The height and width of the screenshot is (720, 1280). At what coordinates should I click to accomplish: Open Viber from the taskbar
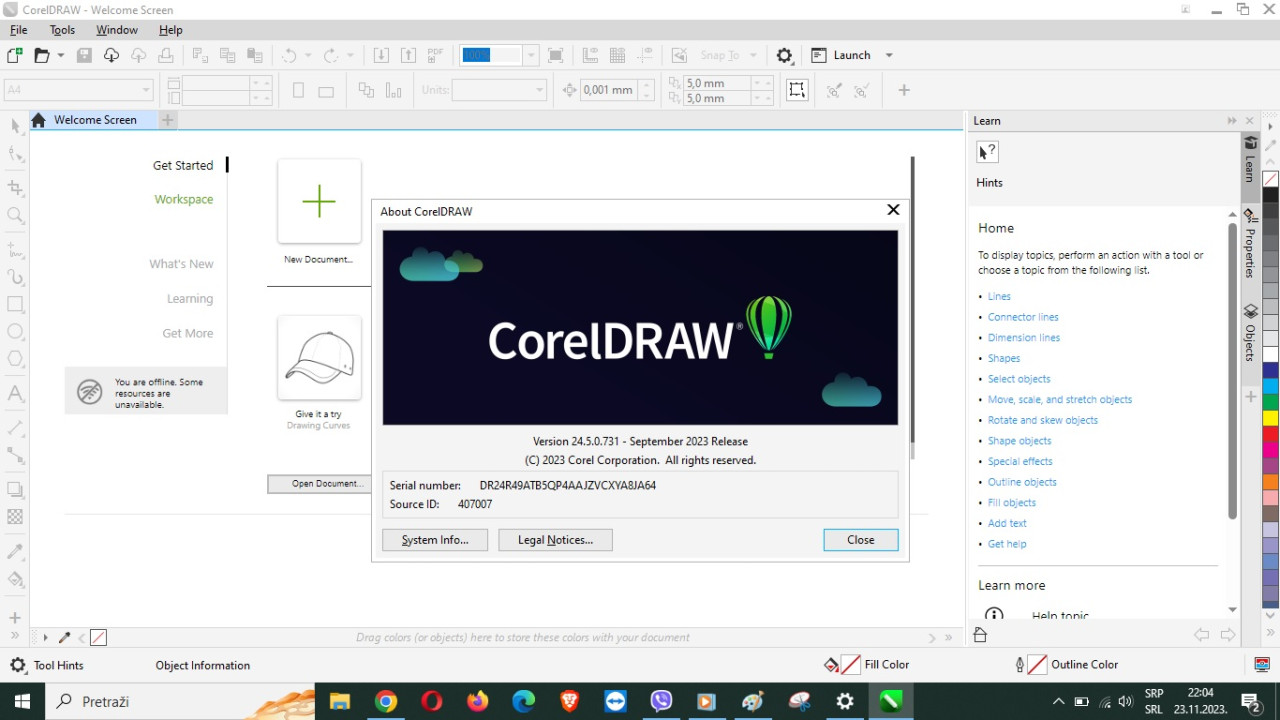tap(661, 701)
